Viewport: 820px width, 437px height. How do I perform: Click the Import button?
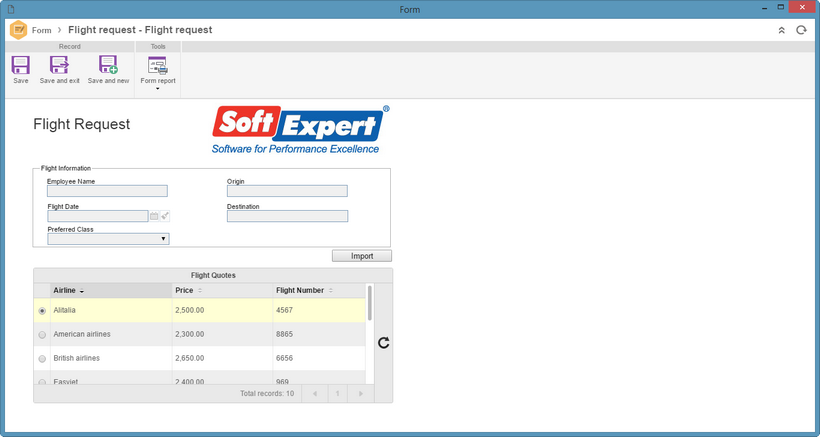[362, 256]
